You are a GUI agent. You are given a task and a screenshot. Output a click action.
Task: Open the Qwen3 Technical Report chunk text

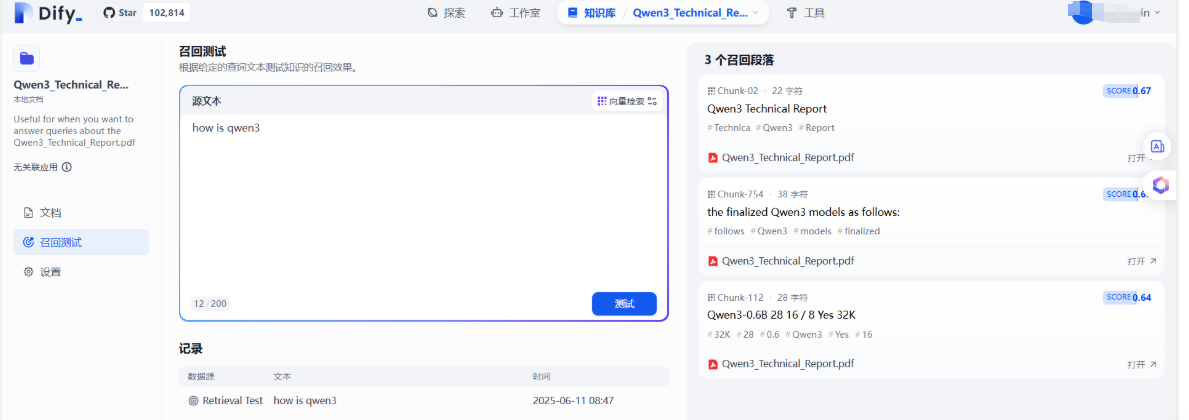[x=767, y=108]
